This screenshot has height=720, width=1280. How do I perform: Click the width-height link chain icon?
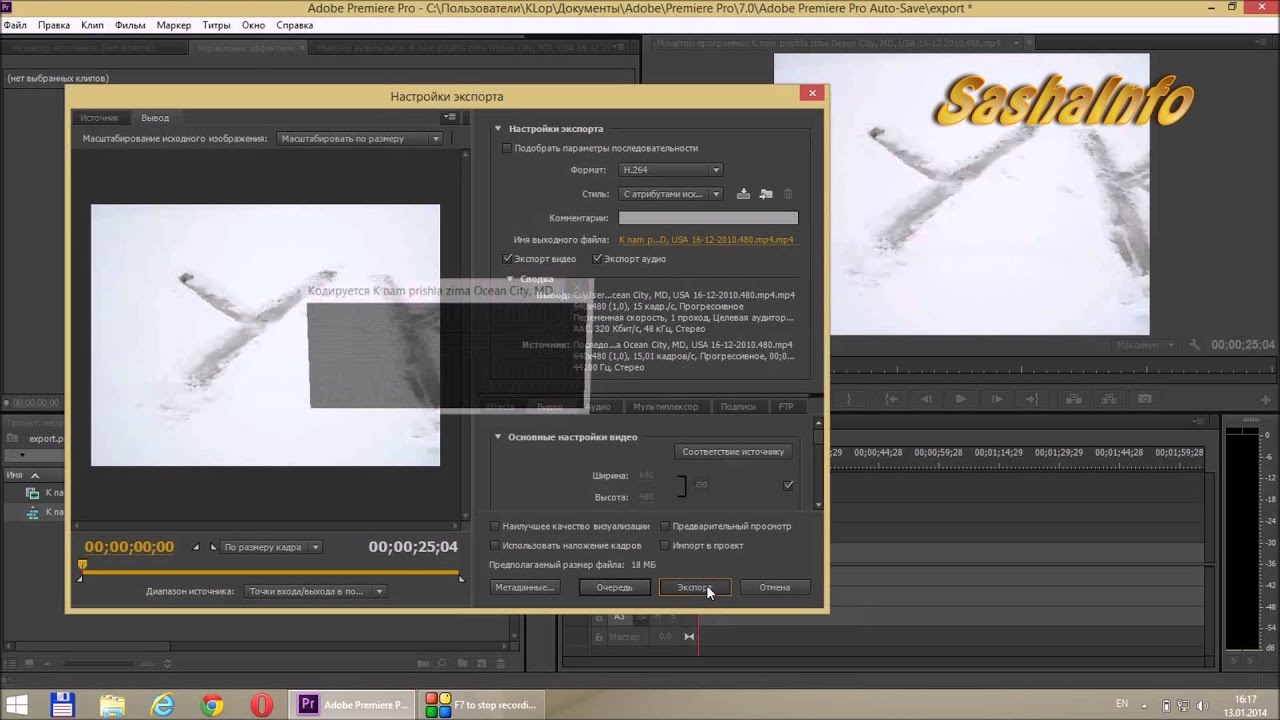tap(702, 485)
